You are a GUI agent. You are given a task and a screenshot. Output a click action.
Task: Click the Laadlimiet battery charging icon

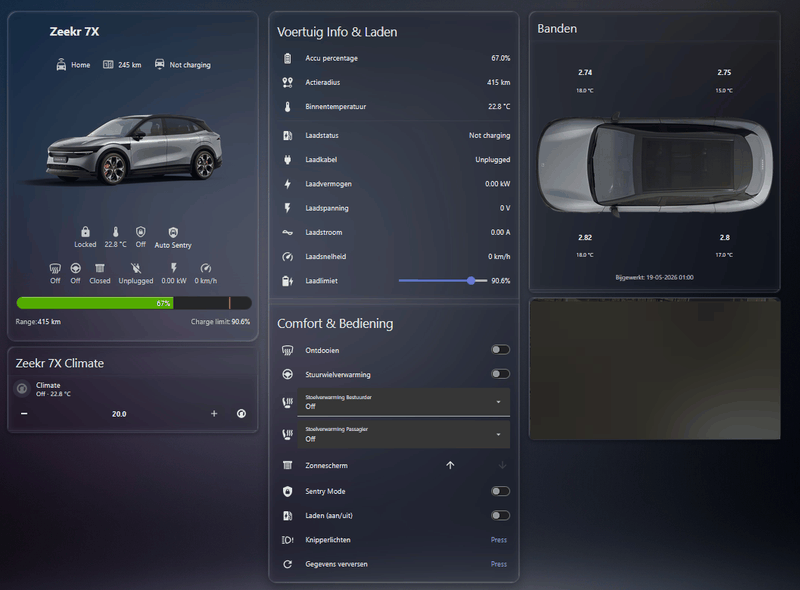(x=288, y=281)
